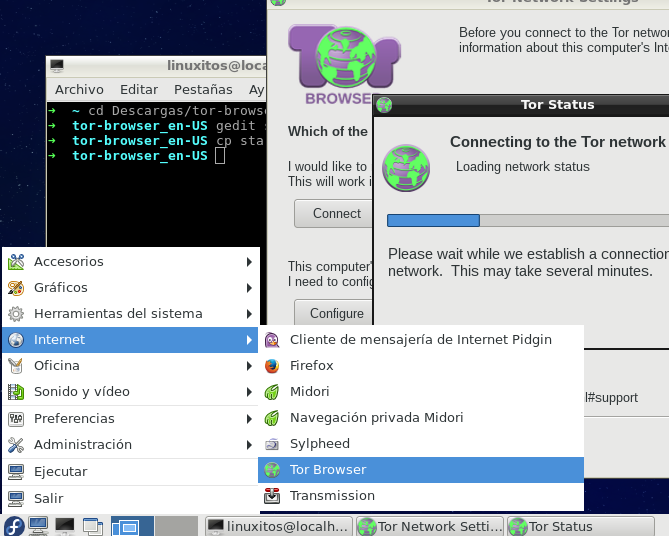The height and width of the screenshot is (536, 669).
Task: Launch Transmission from Internet submenu
Action: click(x=421, y=496)
